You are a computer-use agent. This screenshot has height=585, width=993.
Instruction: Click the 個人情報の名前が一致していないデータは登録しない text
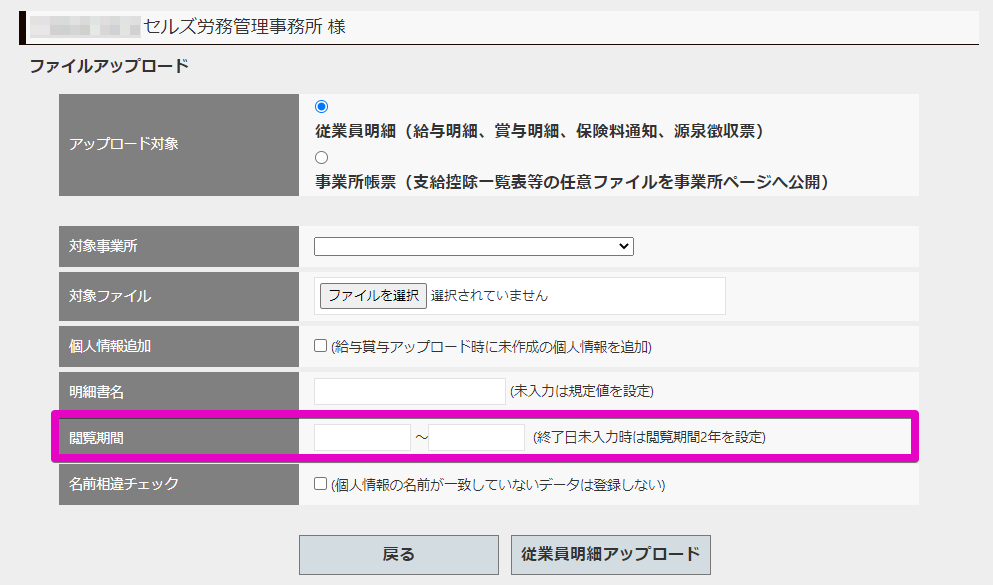[x=498, y=485]
